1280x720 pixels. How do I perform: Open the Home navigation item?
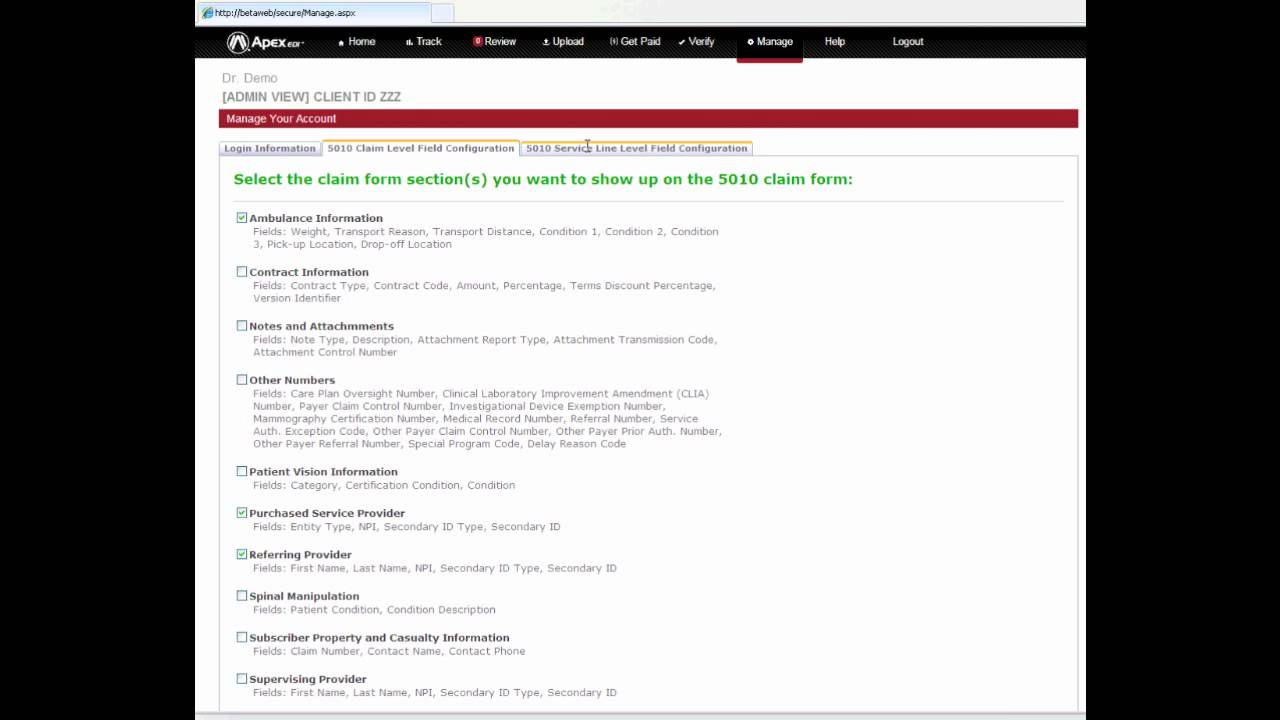click(x=357, y=42)
